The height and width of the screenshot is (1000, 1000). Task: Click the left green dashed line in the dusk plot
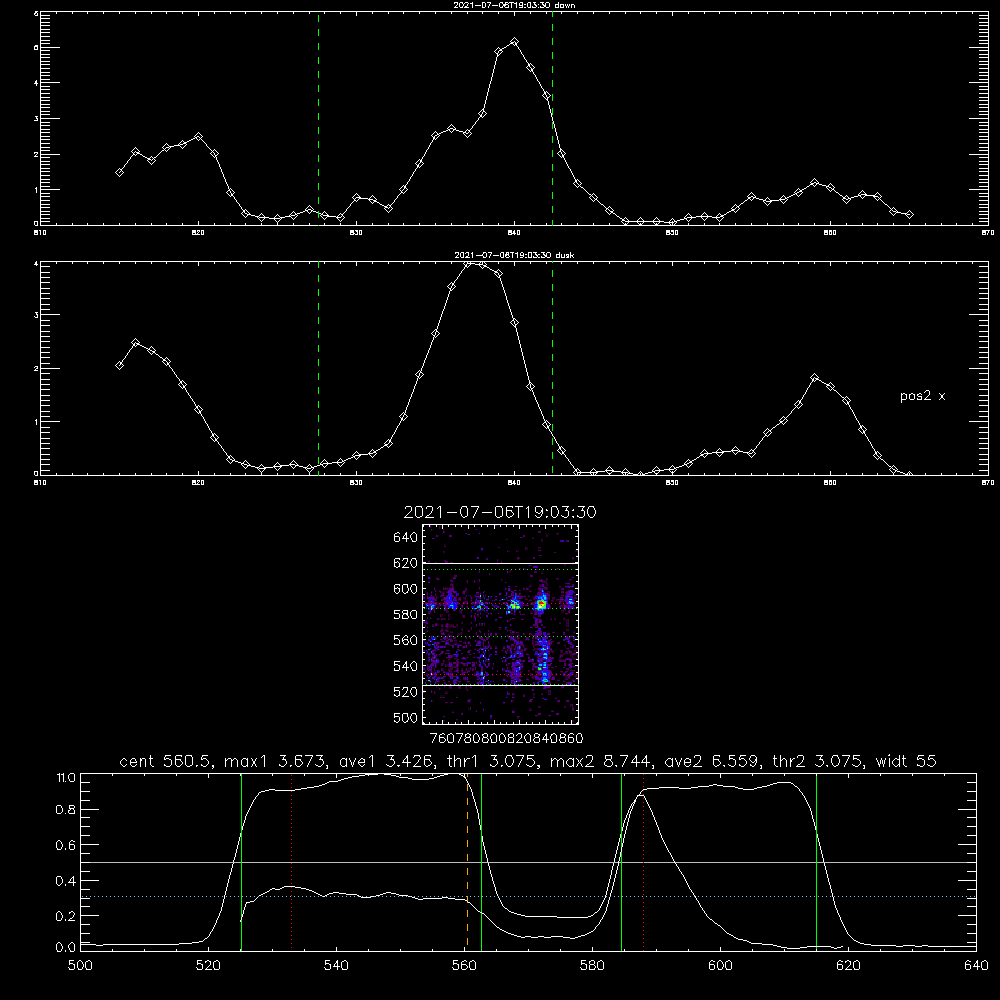pyautogui.click(x=318, y=368)
